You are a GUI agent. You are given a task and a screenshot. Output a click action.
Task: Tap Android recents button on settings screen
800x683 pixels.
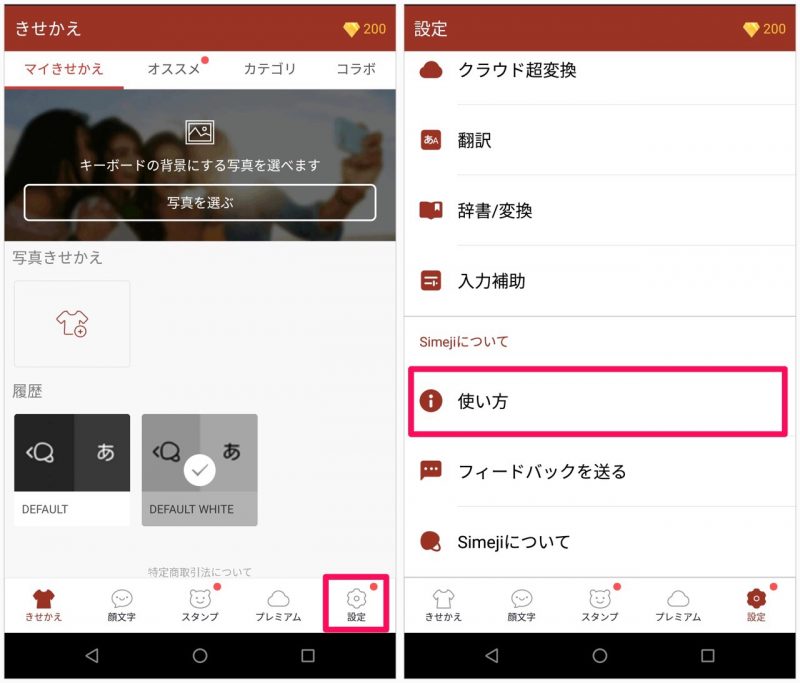708,655
